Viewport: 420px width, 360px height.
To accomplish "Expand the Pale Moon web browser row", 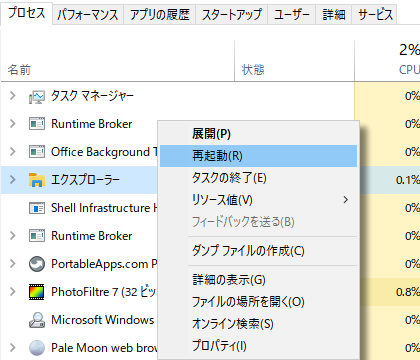I will click(x=13, y=348).
